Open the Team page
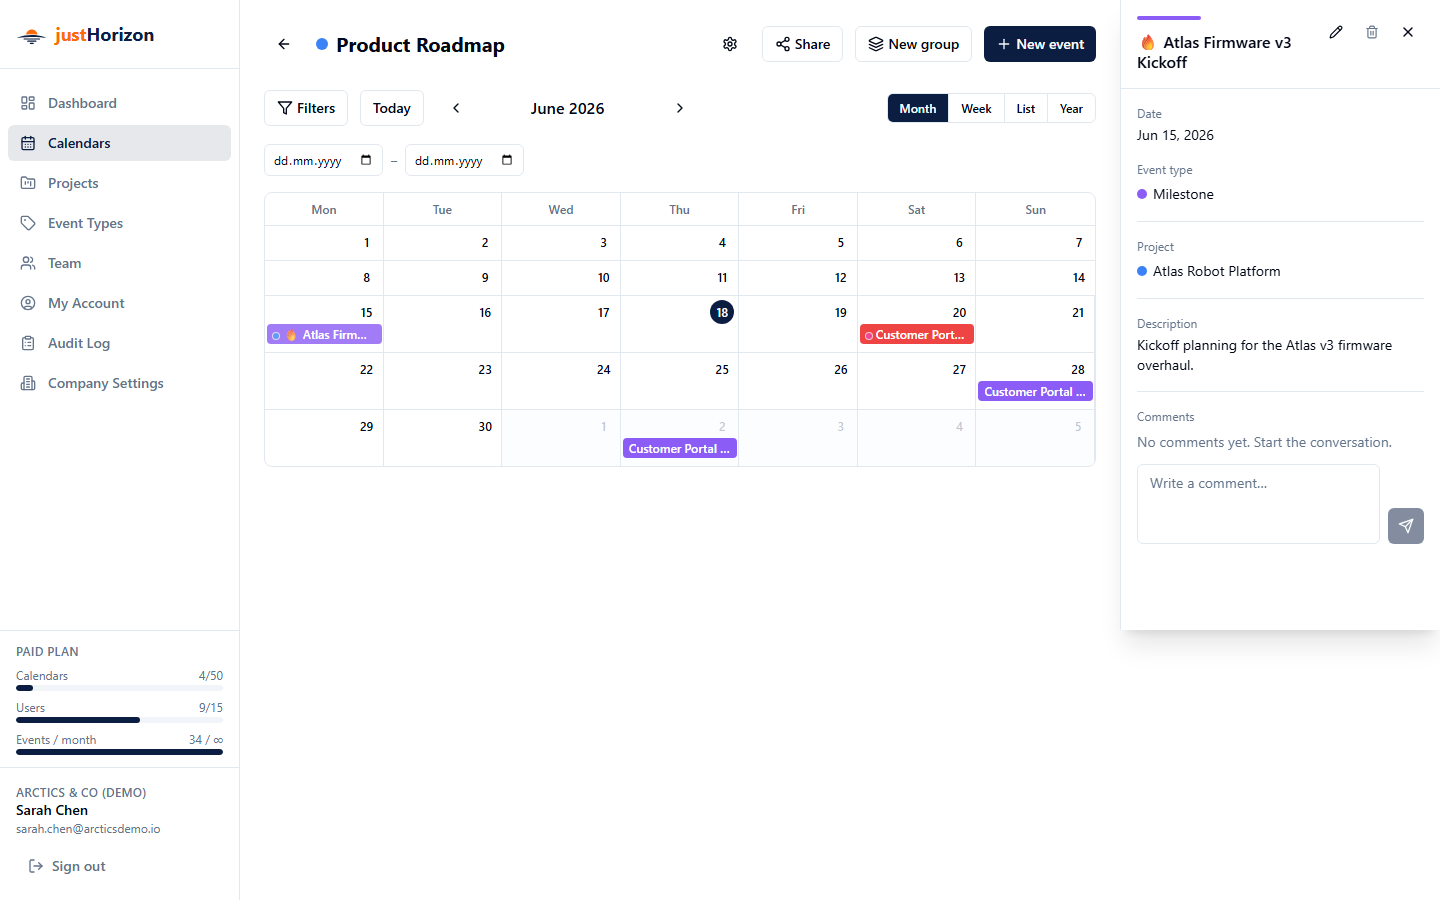Screen dimensions: 1440x900 [x=119, y=263]
